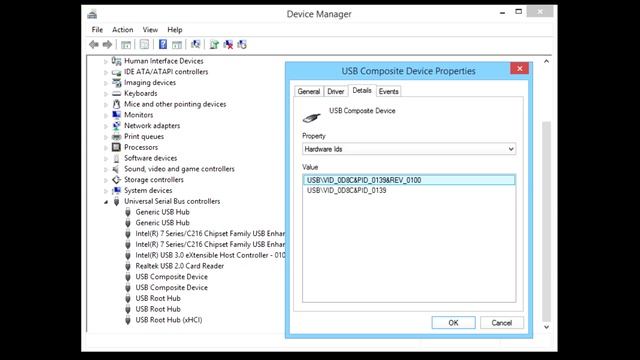Open the Action menu
Image resolution: width=640 pixels, height=360 pixels.
122,30
